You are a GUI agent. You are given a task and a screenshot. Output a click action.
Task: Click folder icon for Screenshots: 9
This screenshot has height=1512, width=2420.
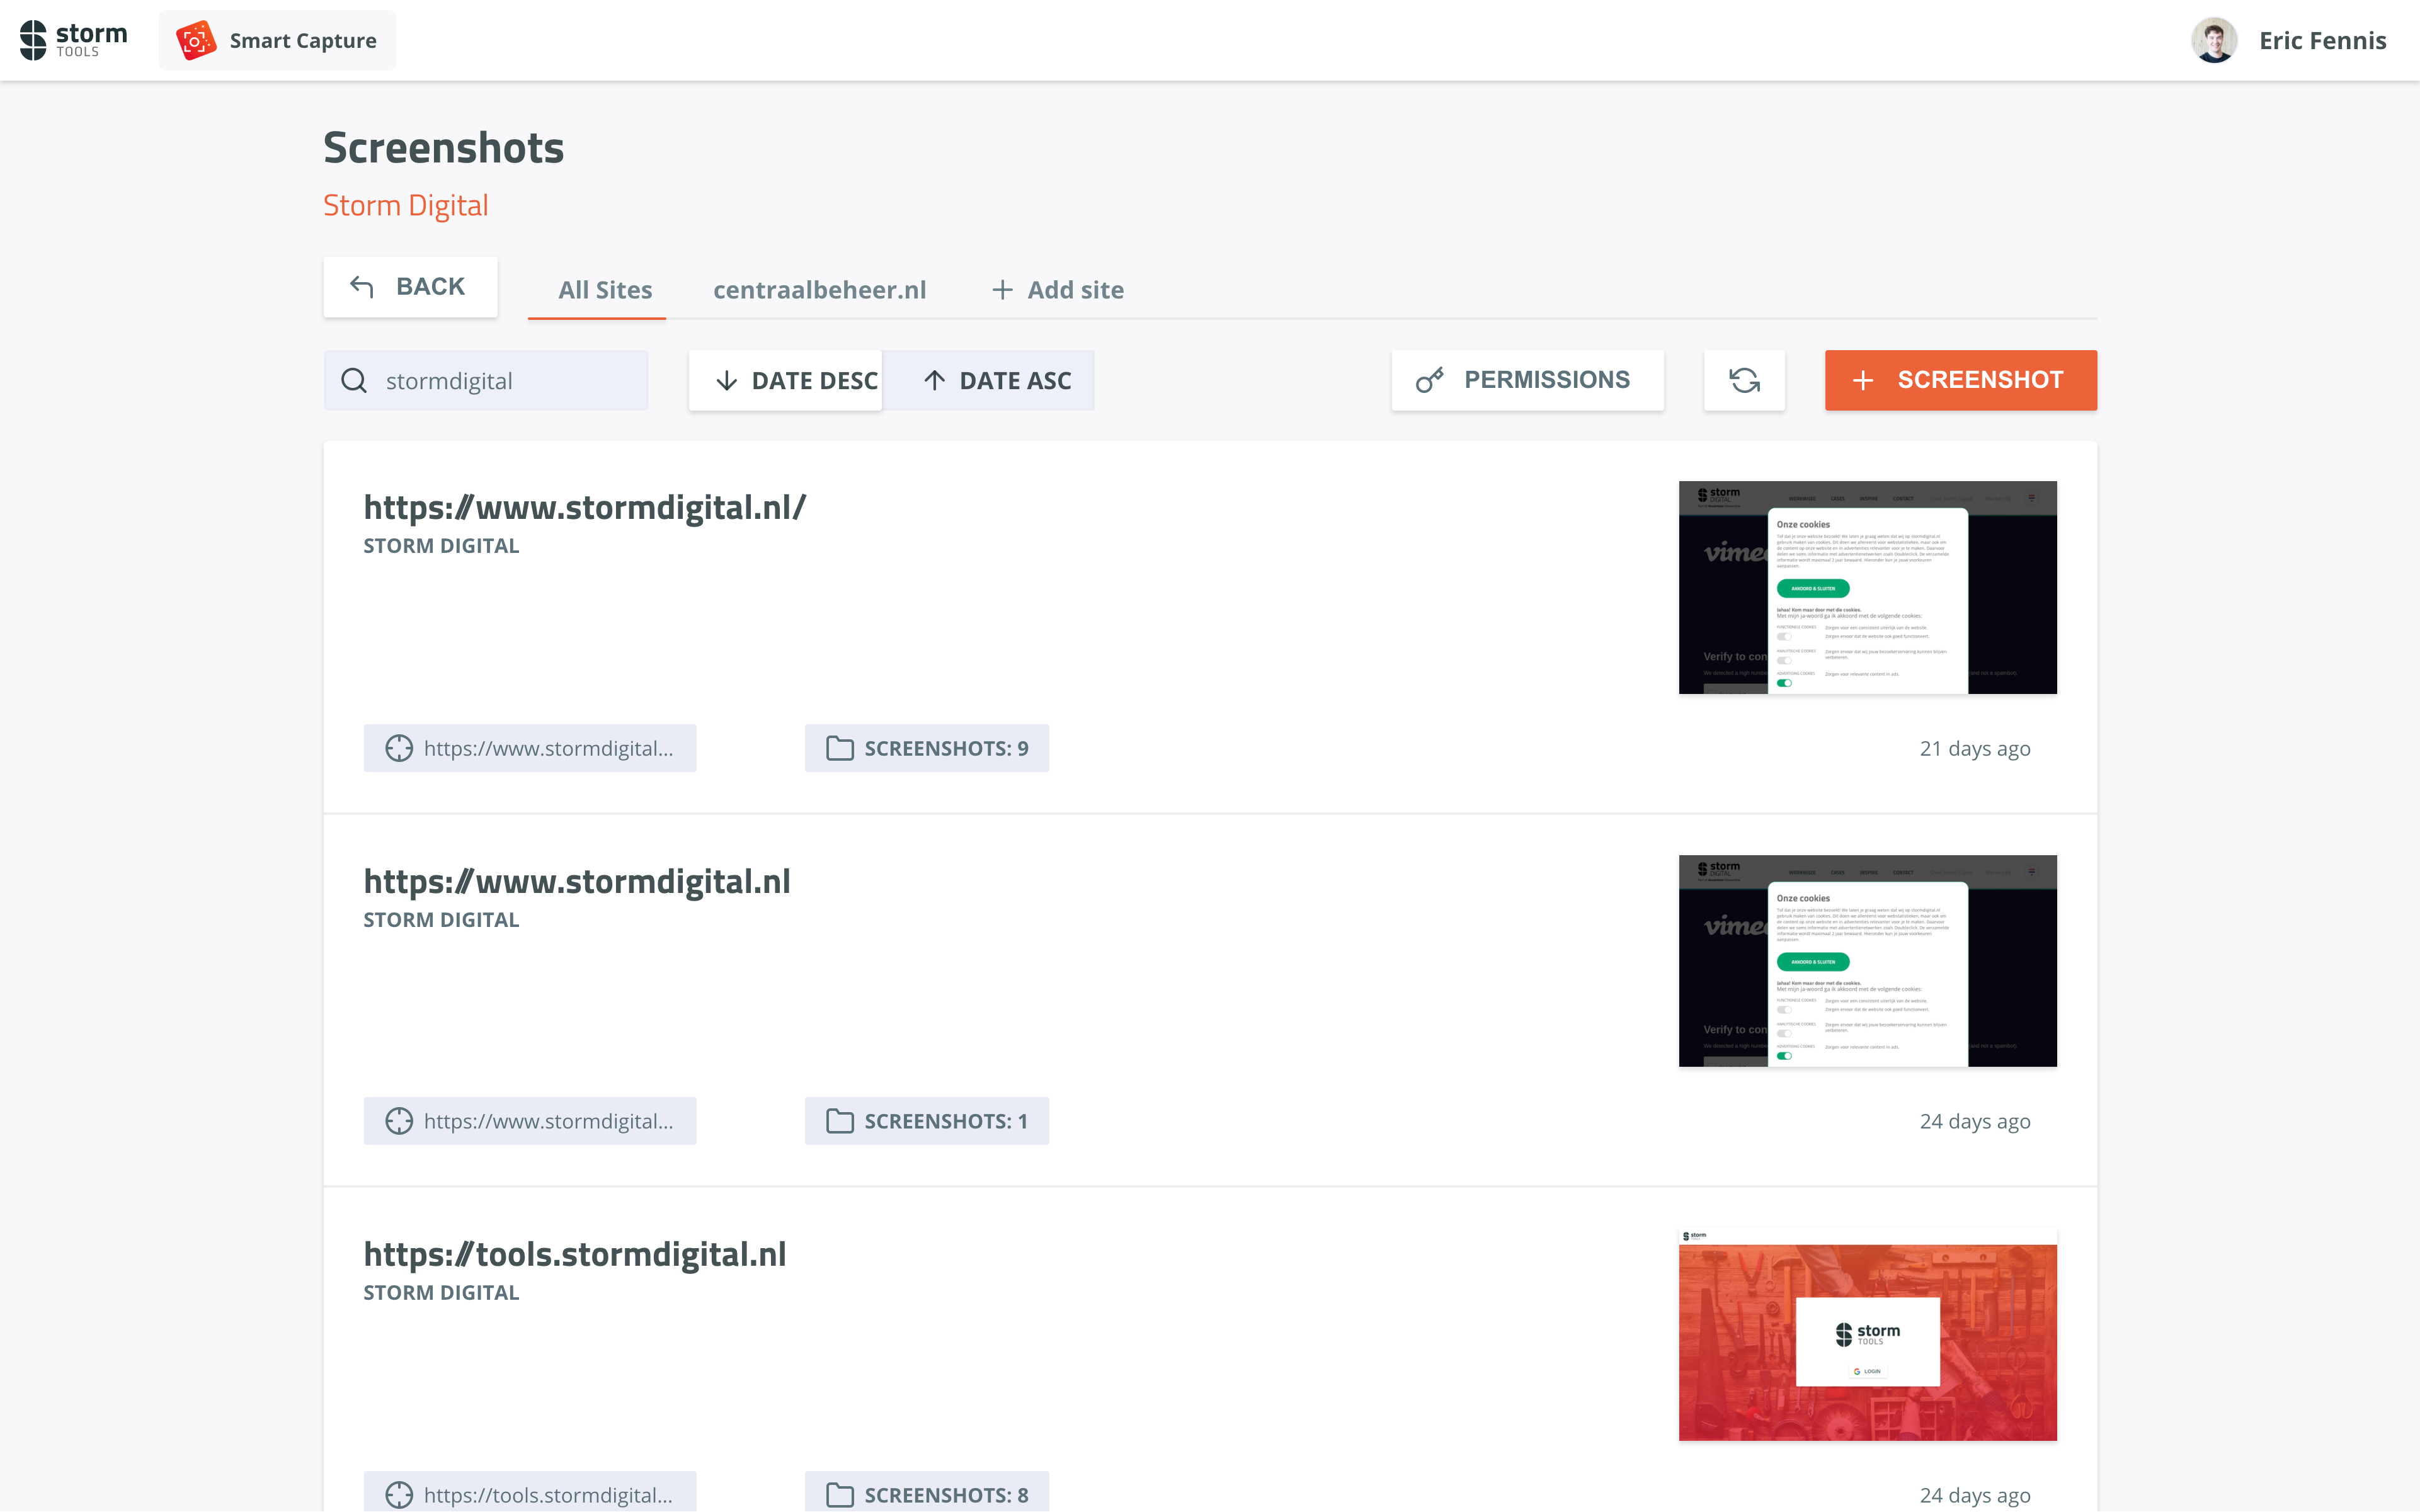(x=840, y=748)
